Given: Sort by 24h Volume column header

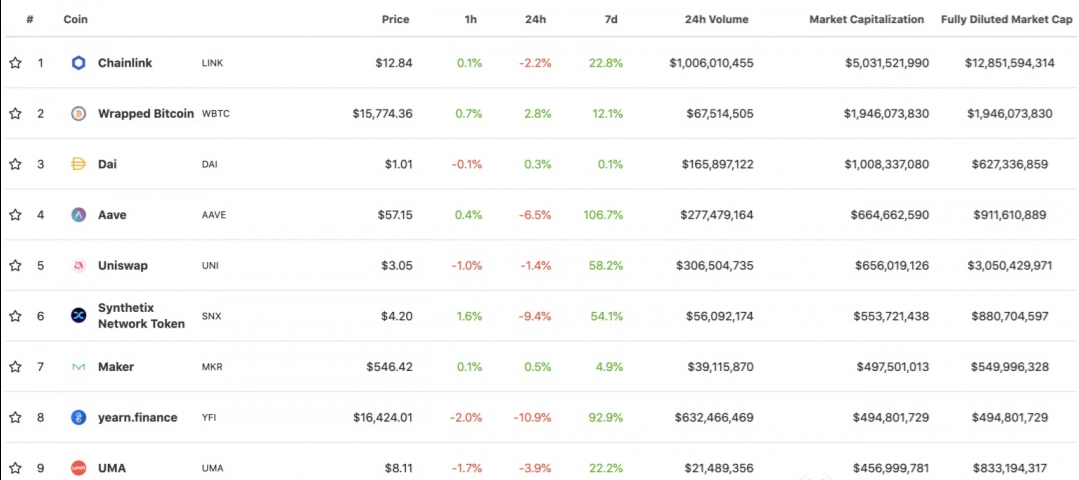Looking at the screenshot, I should click(x=716, y=19).
